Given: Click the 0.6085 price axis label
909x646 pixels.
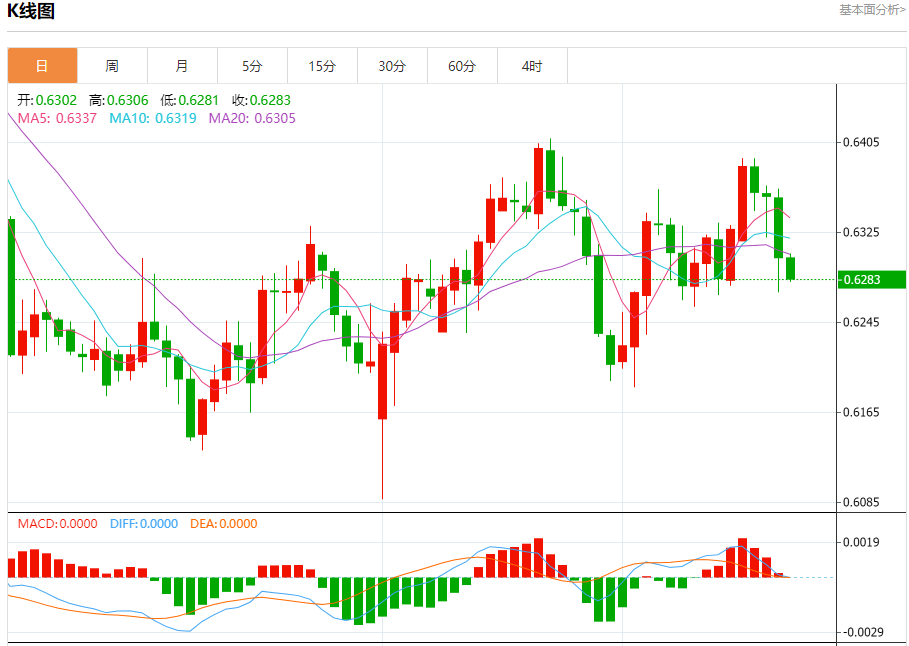Looking at the screenshot, I should pyautogui.click(x=862, y=502).
